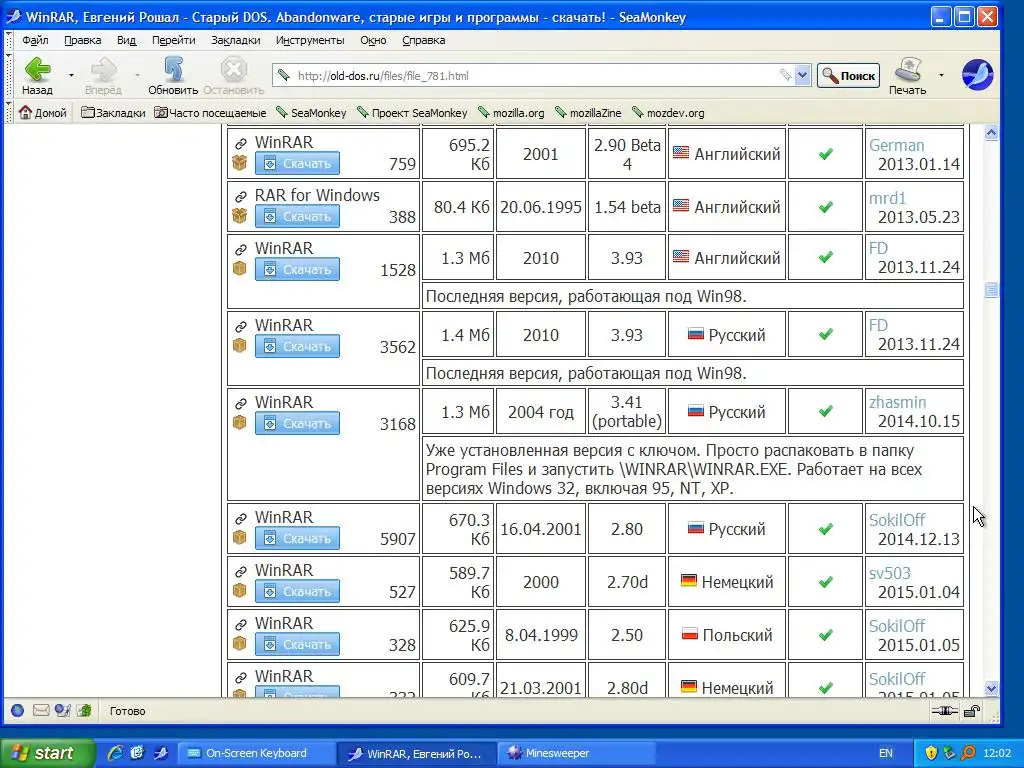The width and height of the screenshot is (1024, 768).
Task: Click the SeaMonkey throbber logo icon
Action: click(977, 74)
